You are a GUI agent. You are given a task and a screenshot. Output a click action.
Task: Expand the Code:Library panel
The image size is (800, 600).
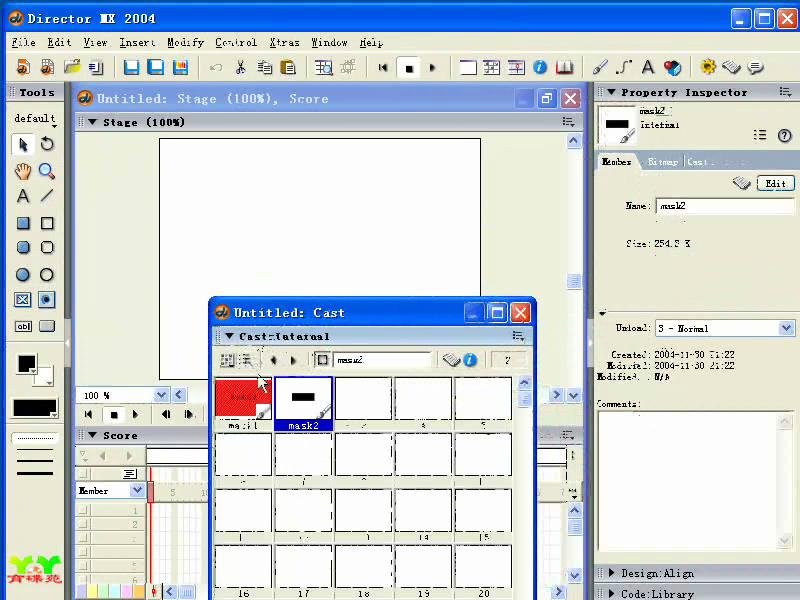pos(611,593)
